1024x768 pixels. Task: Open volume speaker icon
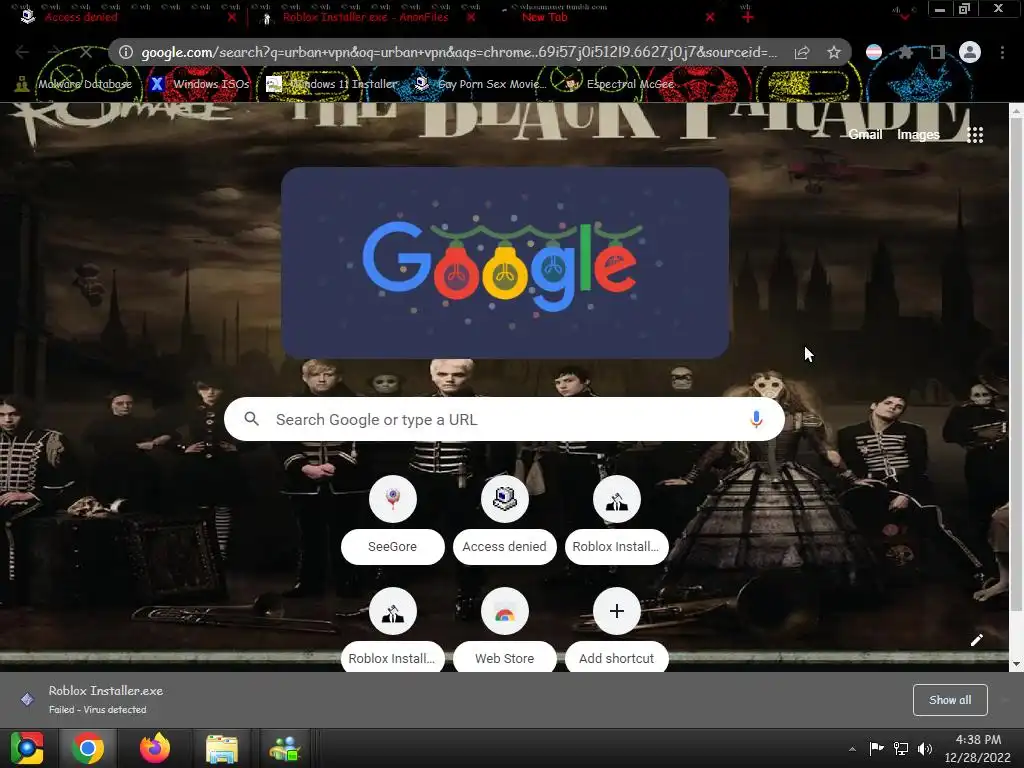pyautogui.click(x=925, y=748)
